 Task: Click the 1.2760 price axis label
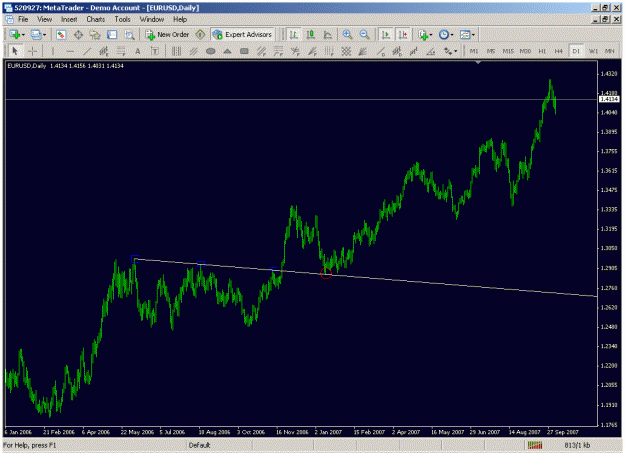point(609,288)
